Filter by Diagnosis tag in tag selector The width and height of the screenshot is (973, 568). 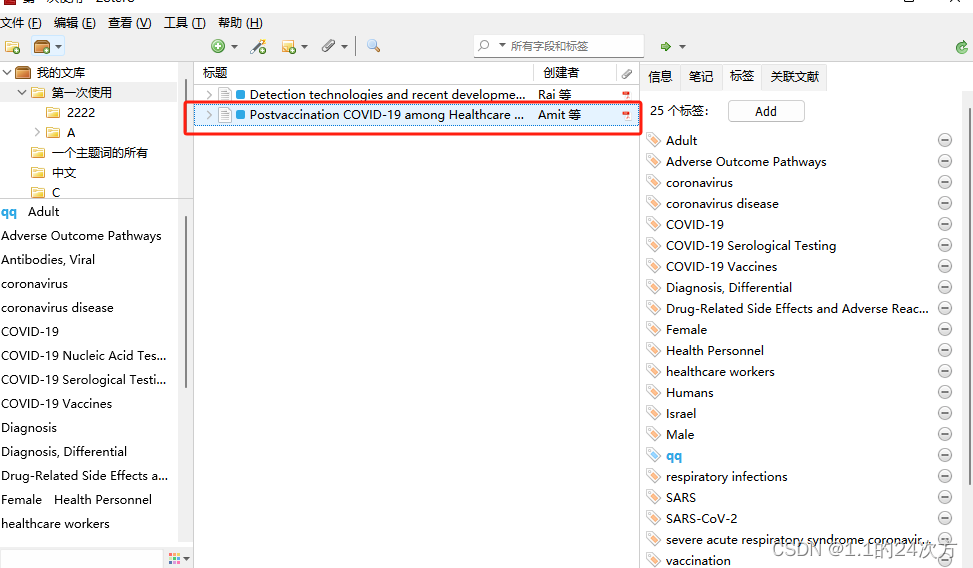29,428
